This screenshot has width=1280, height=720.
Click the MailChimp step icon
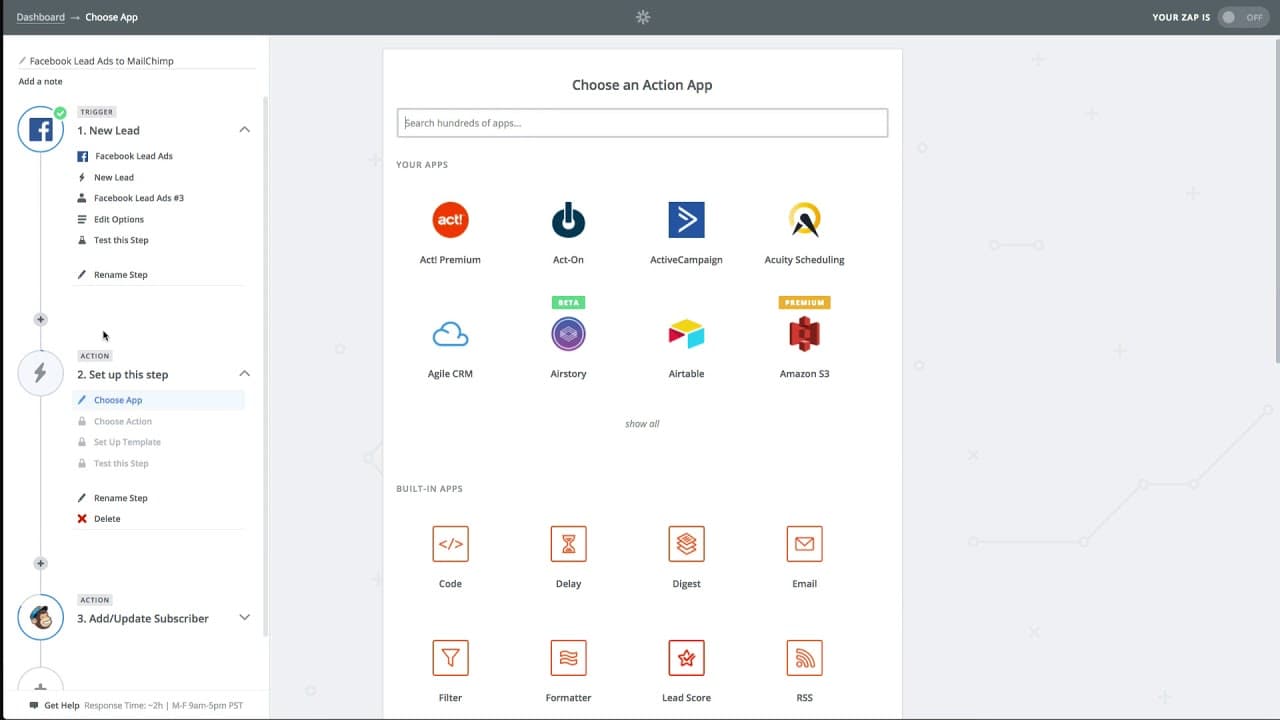pos(40,617)
